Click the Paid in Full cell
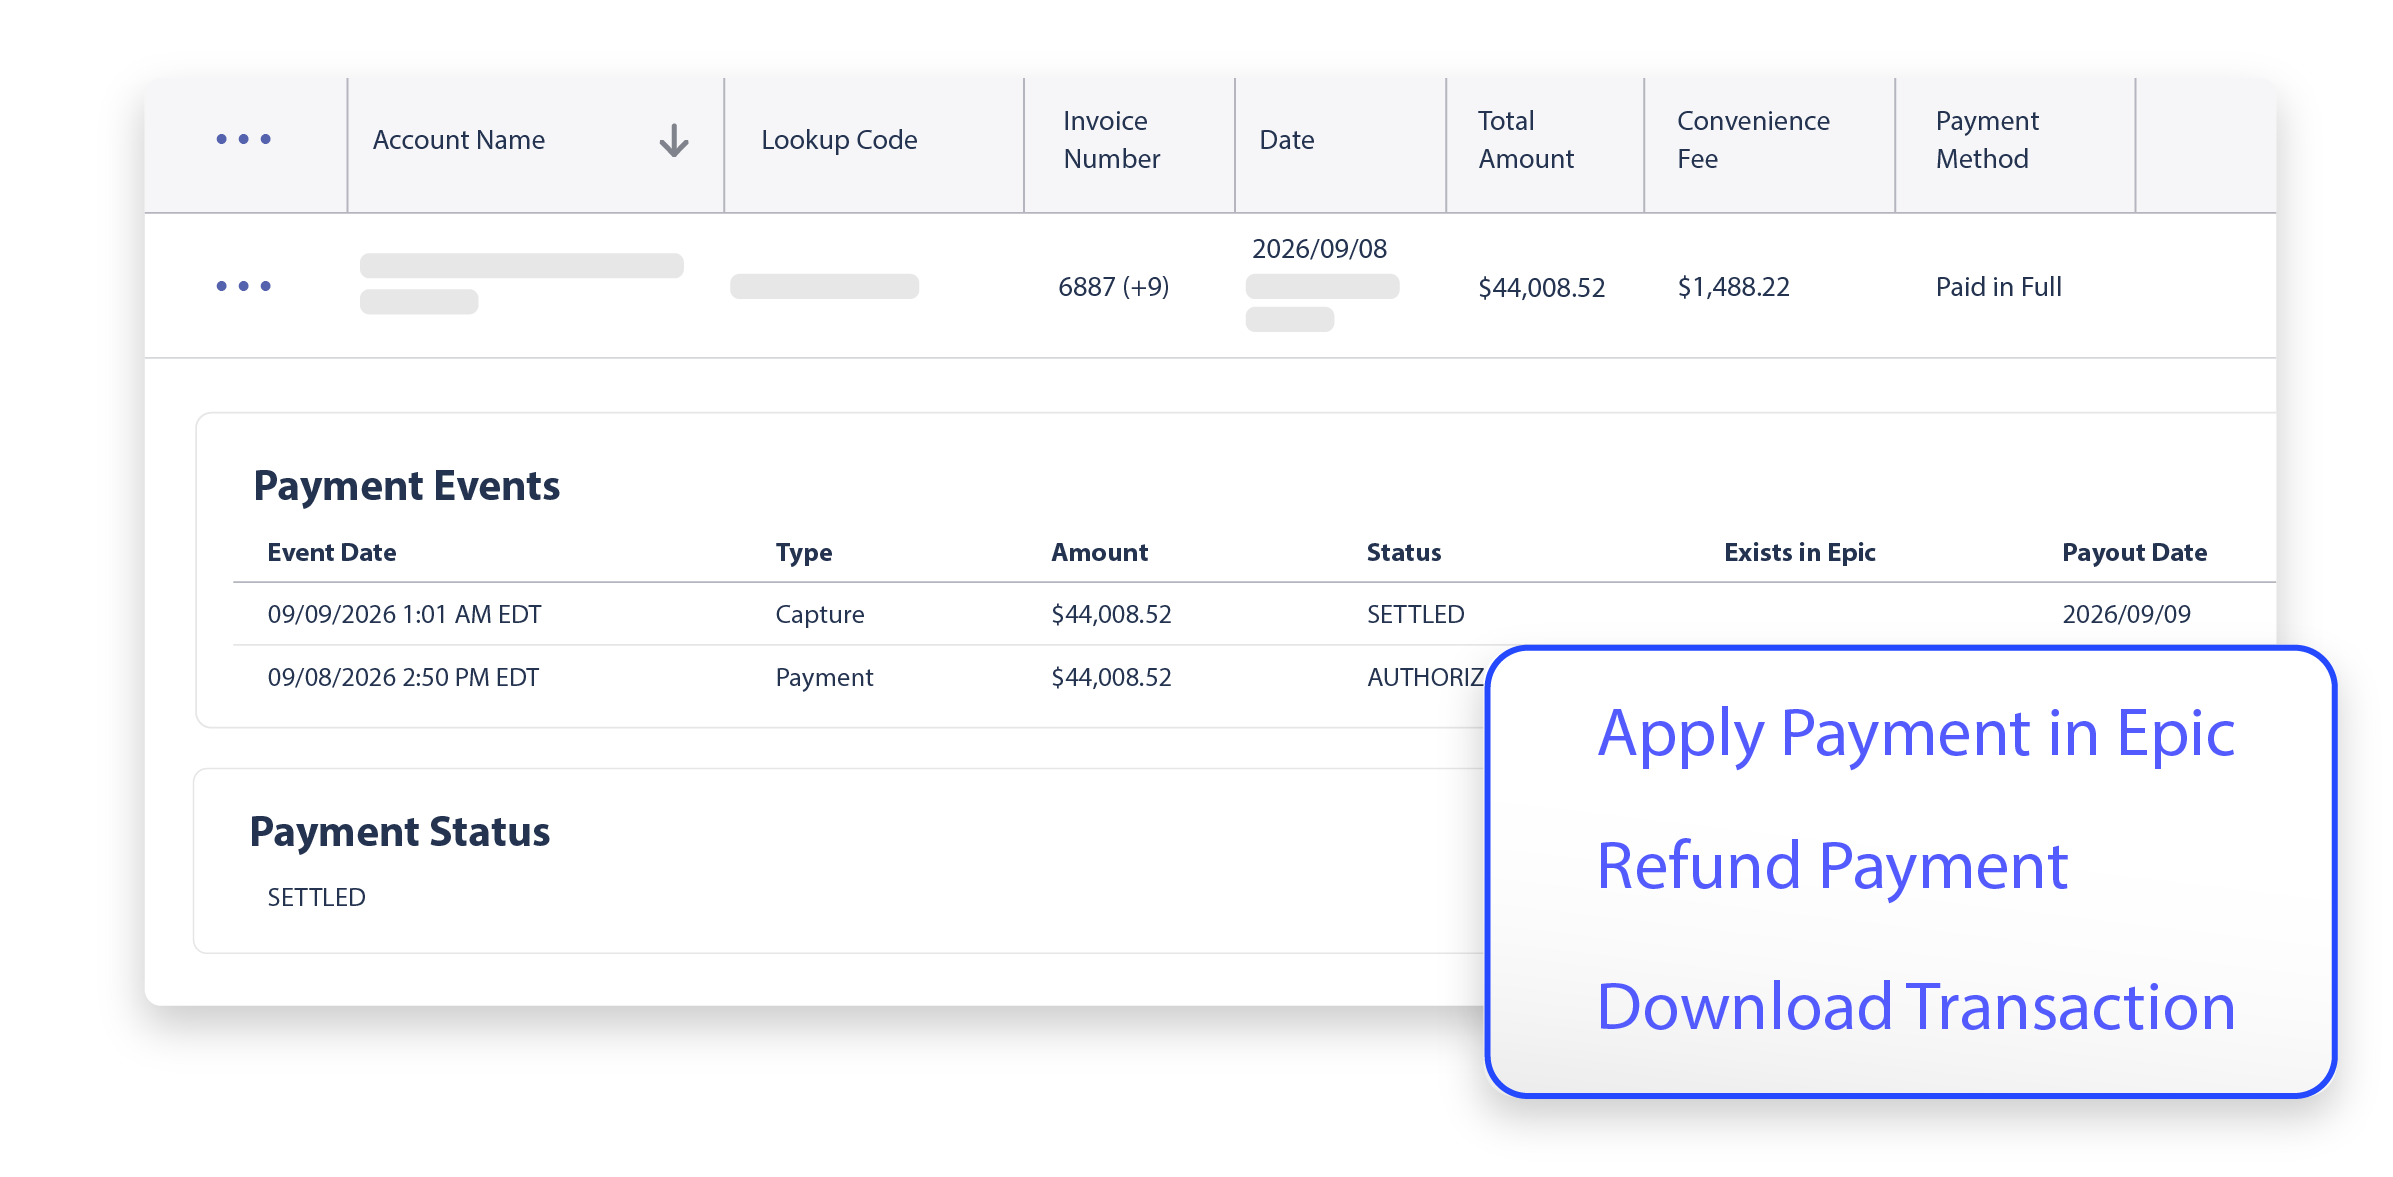Viewport: 2393px width, 1177px height. 1998,287
